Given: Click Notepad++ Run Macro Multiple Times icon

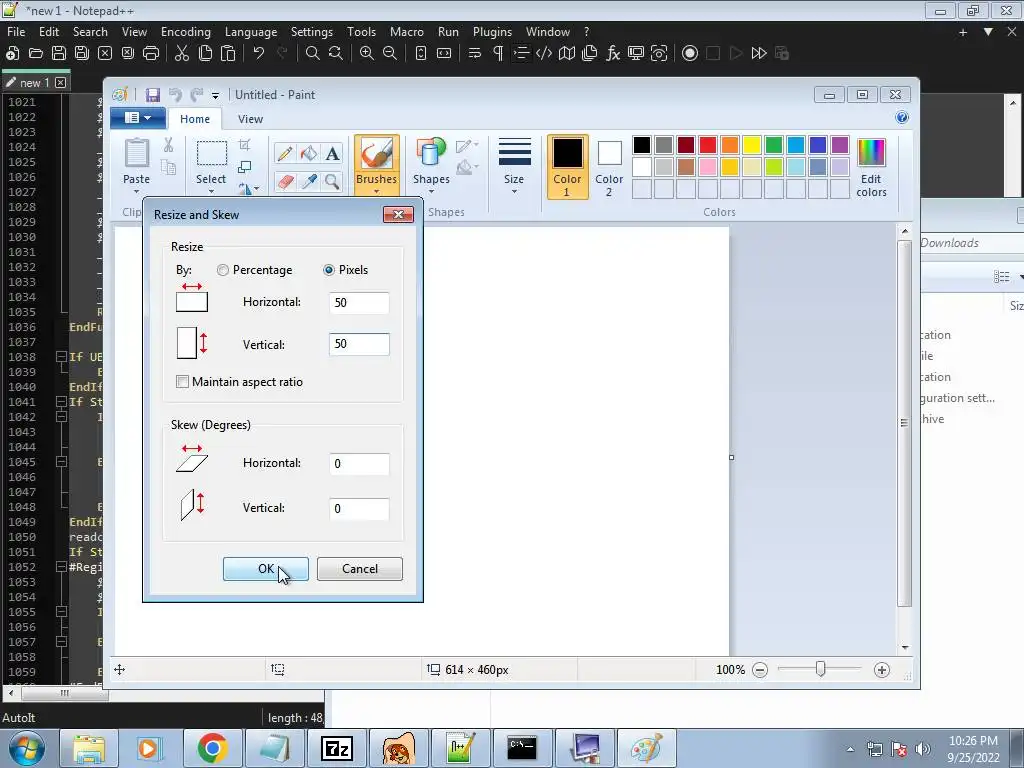Looking at the screenshot, I should click(x=759, y=54).
